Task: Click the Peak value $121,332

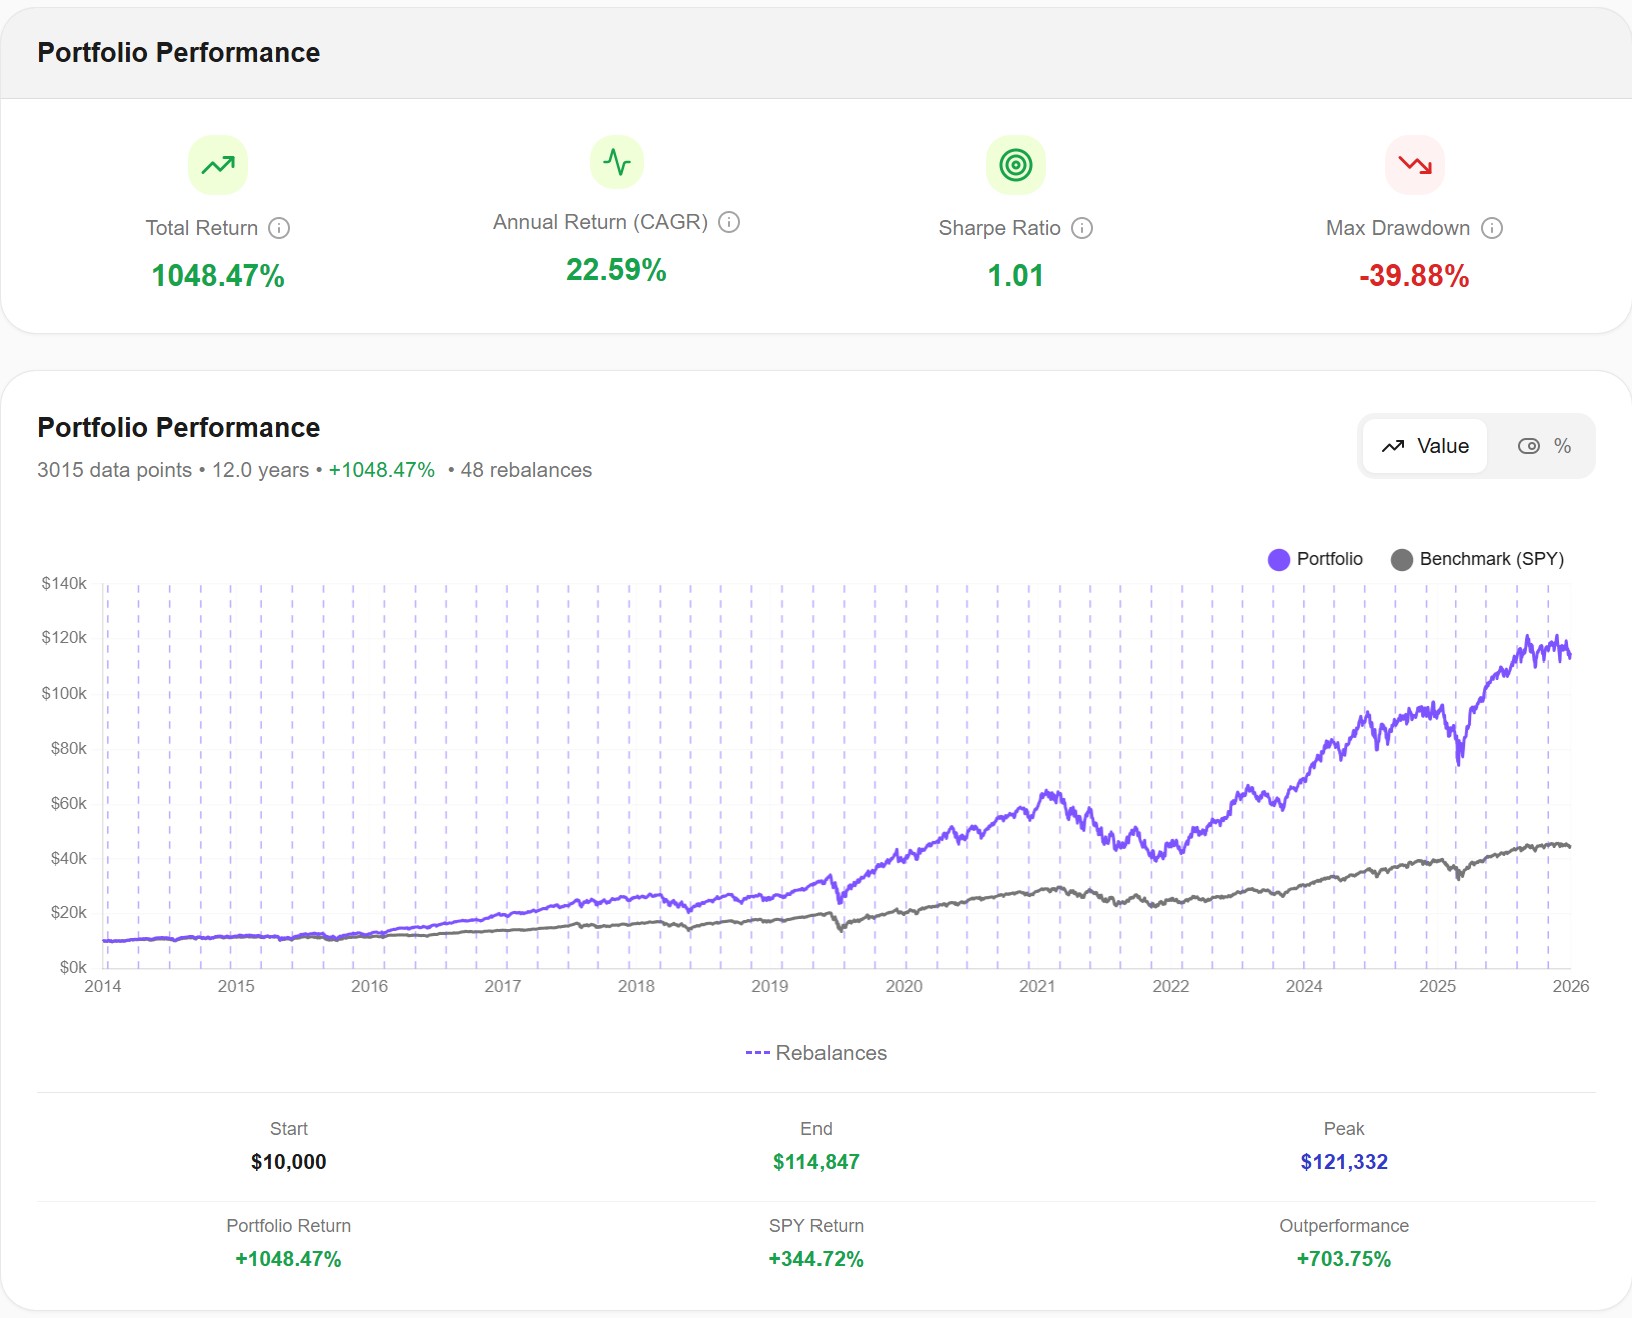Action: click(x=1344, y=1162)
